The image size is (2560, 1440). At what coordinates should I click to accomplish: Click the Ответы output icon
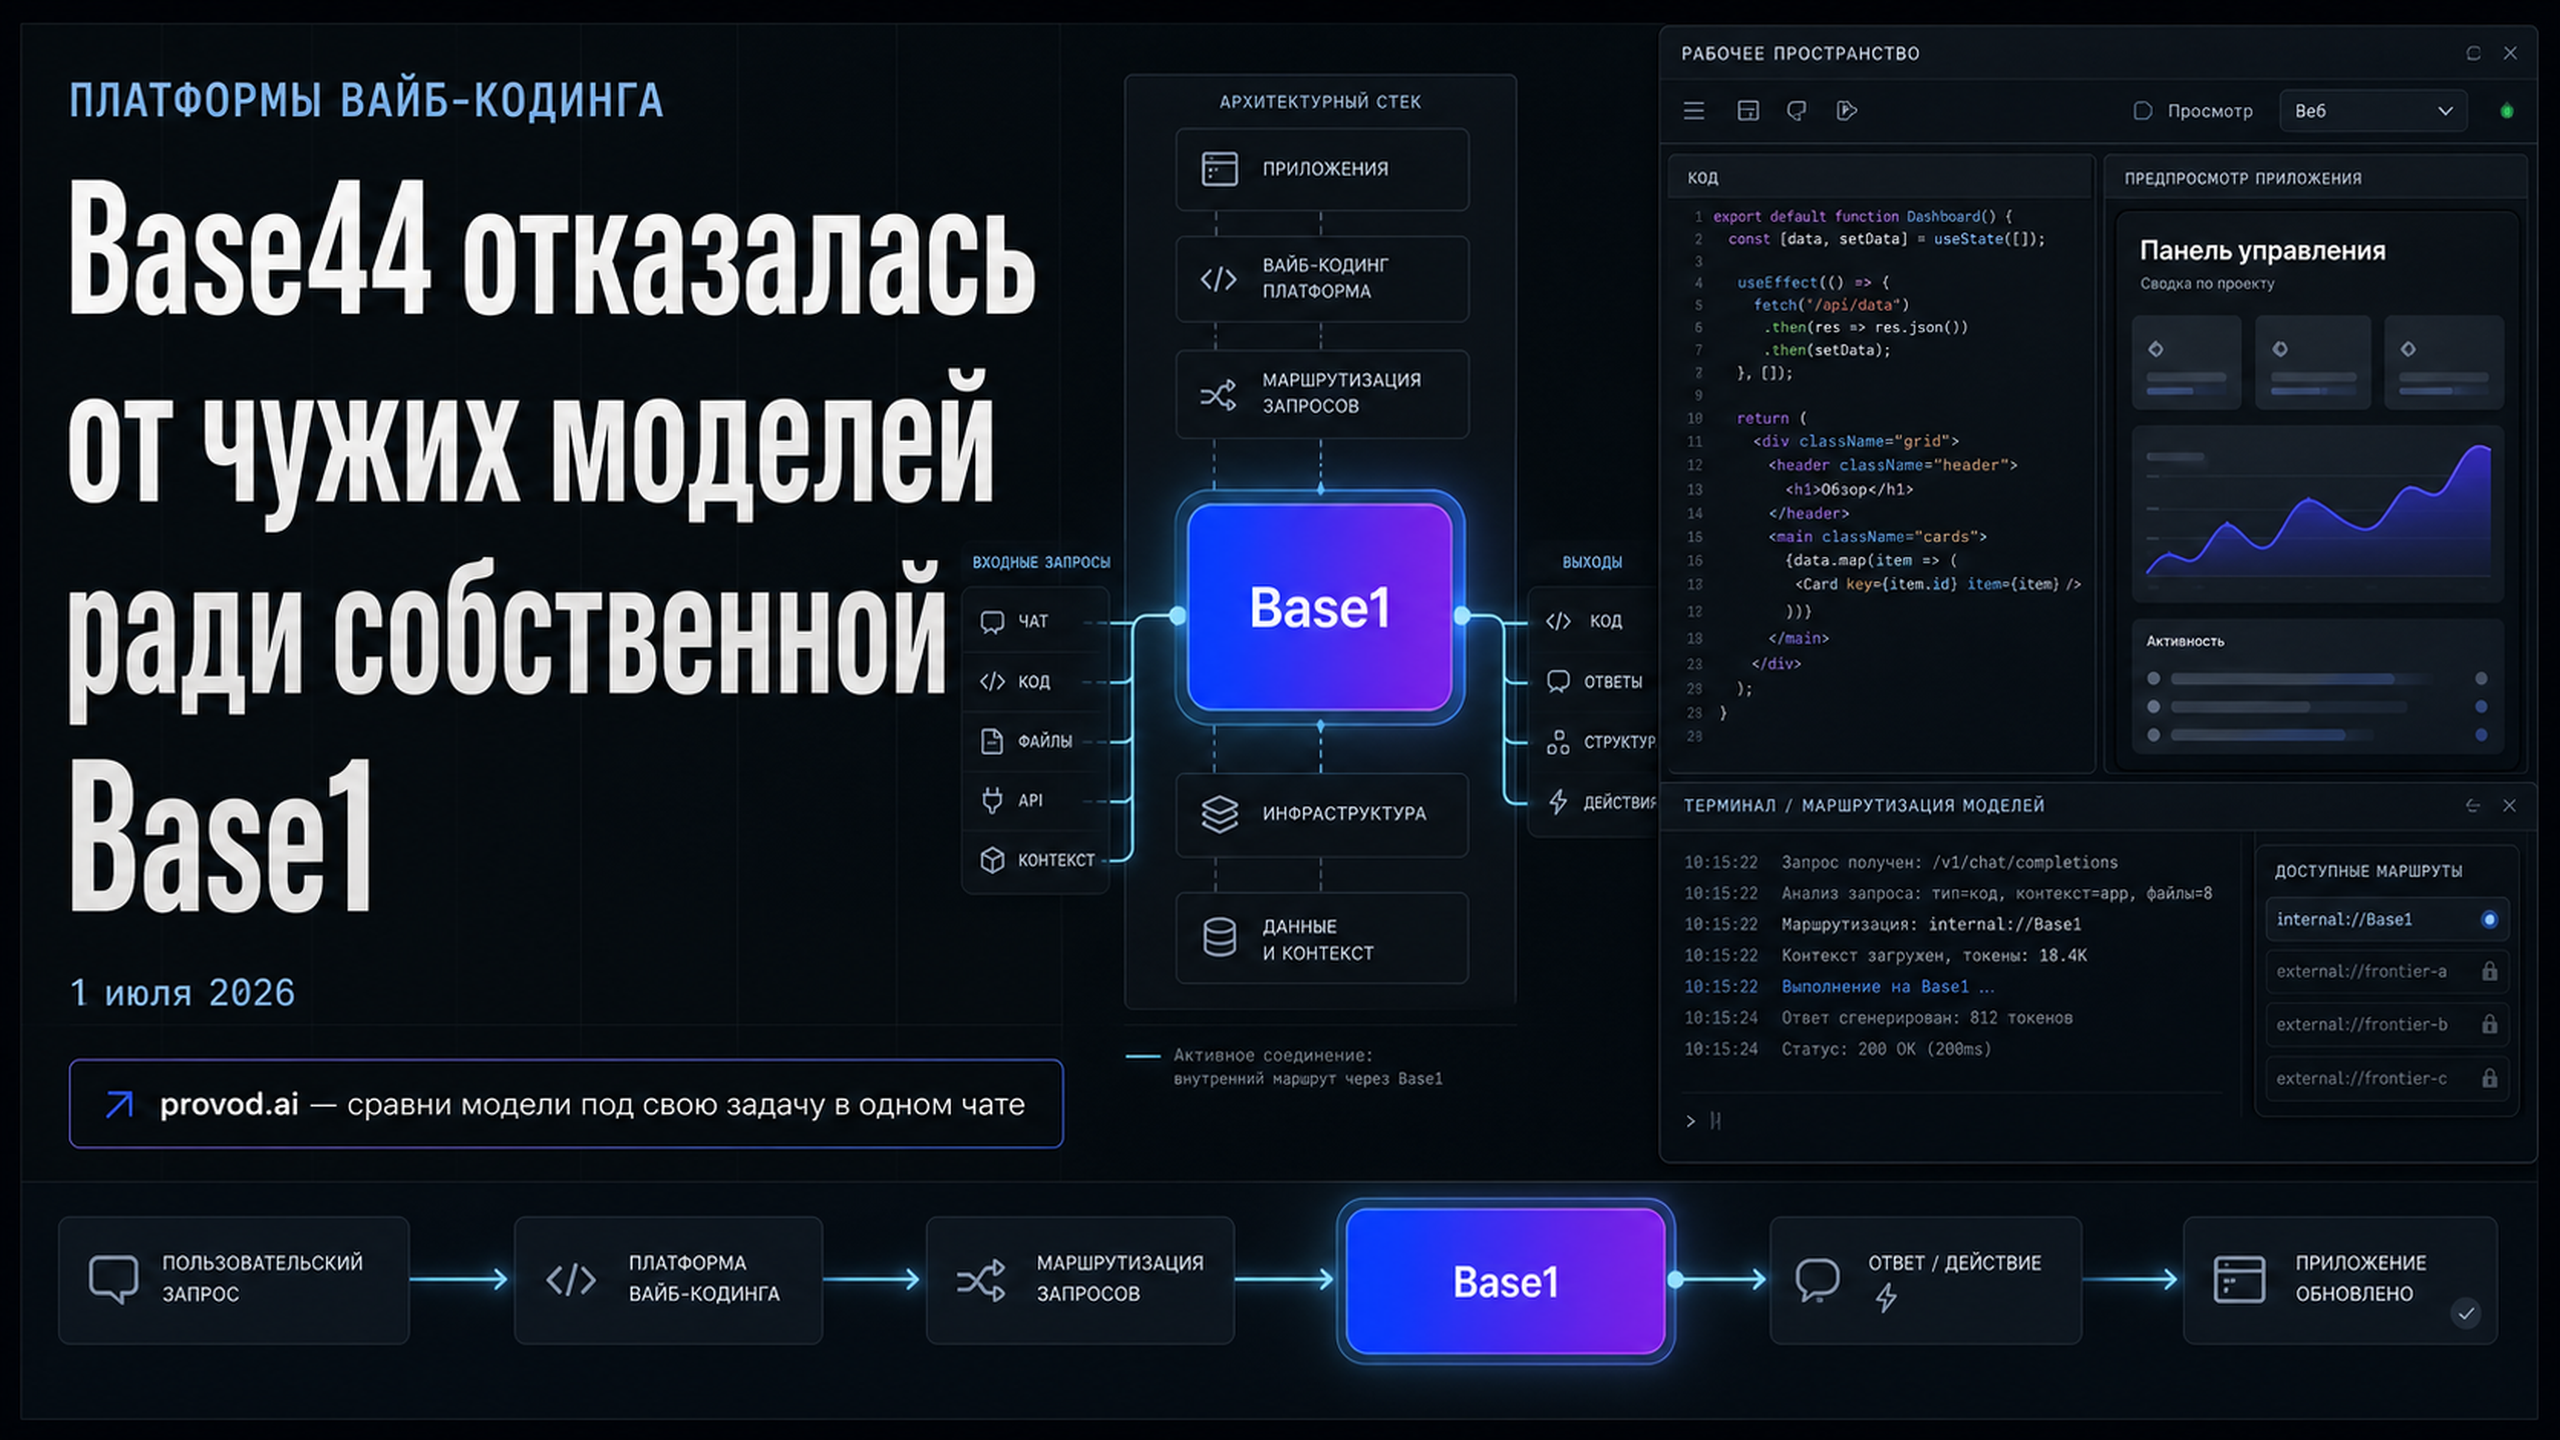click(1558, 682)
